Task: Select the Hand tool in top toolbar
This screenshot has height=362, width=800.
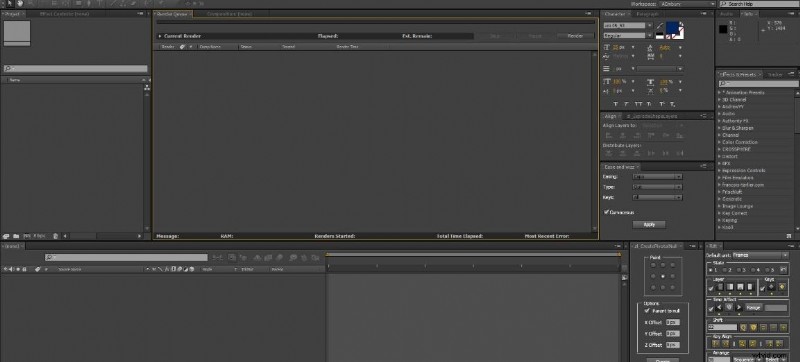Action: click(x=20, y=4)
